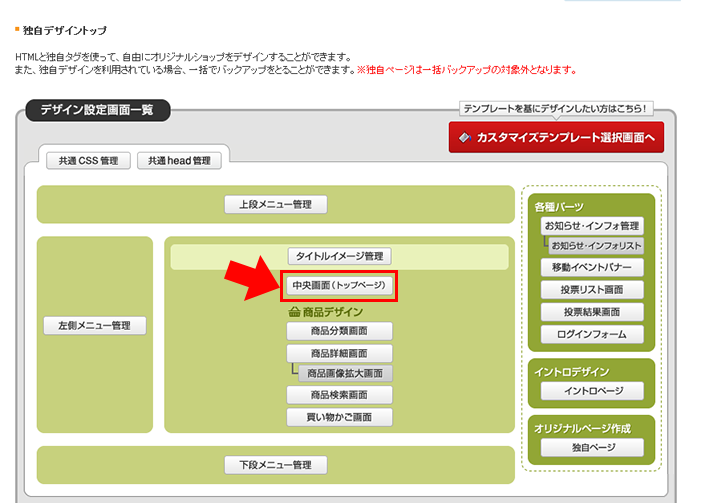Click お知らせ・インフォ管理 button
723x503 pixels.
(x=591, y=227)
